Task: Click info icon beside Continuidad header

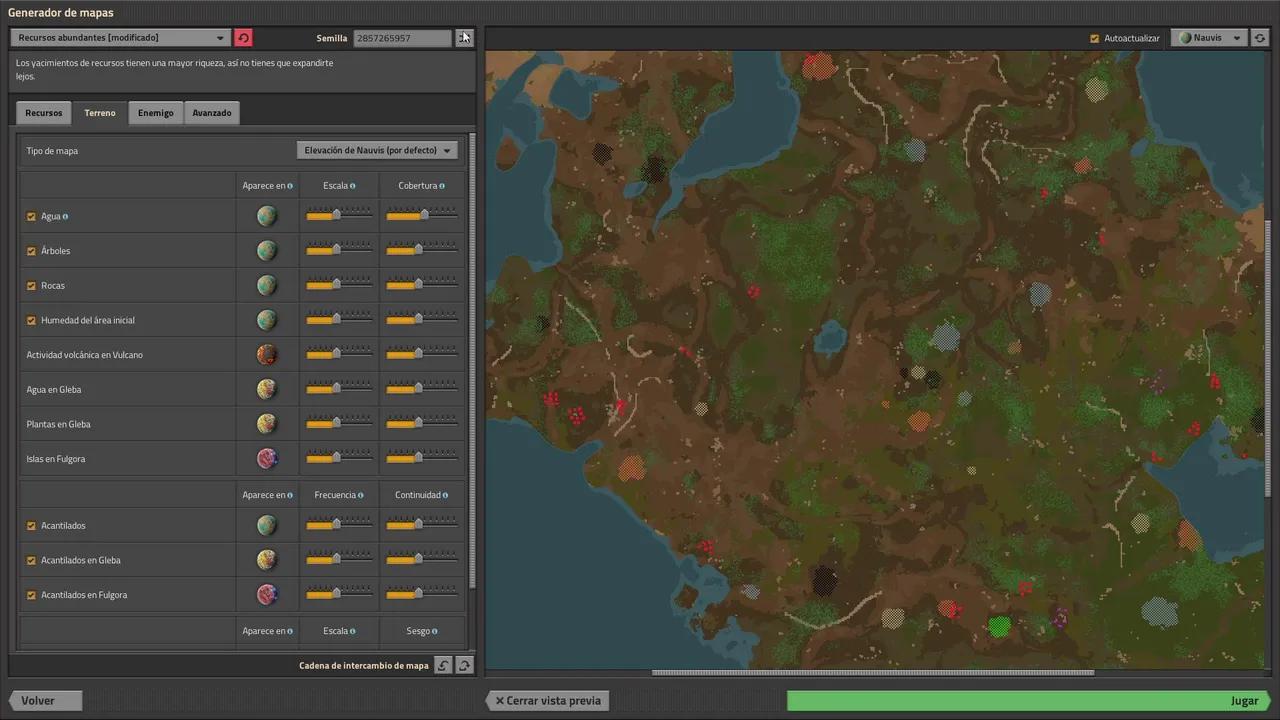Action: click(445, 495)
